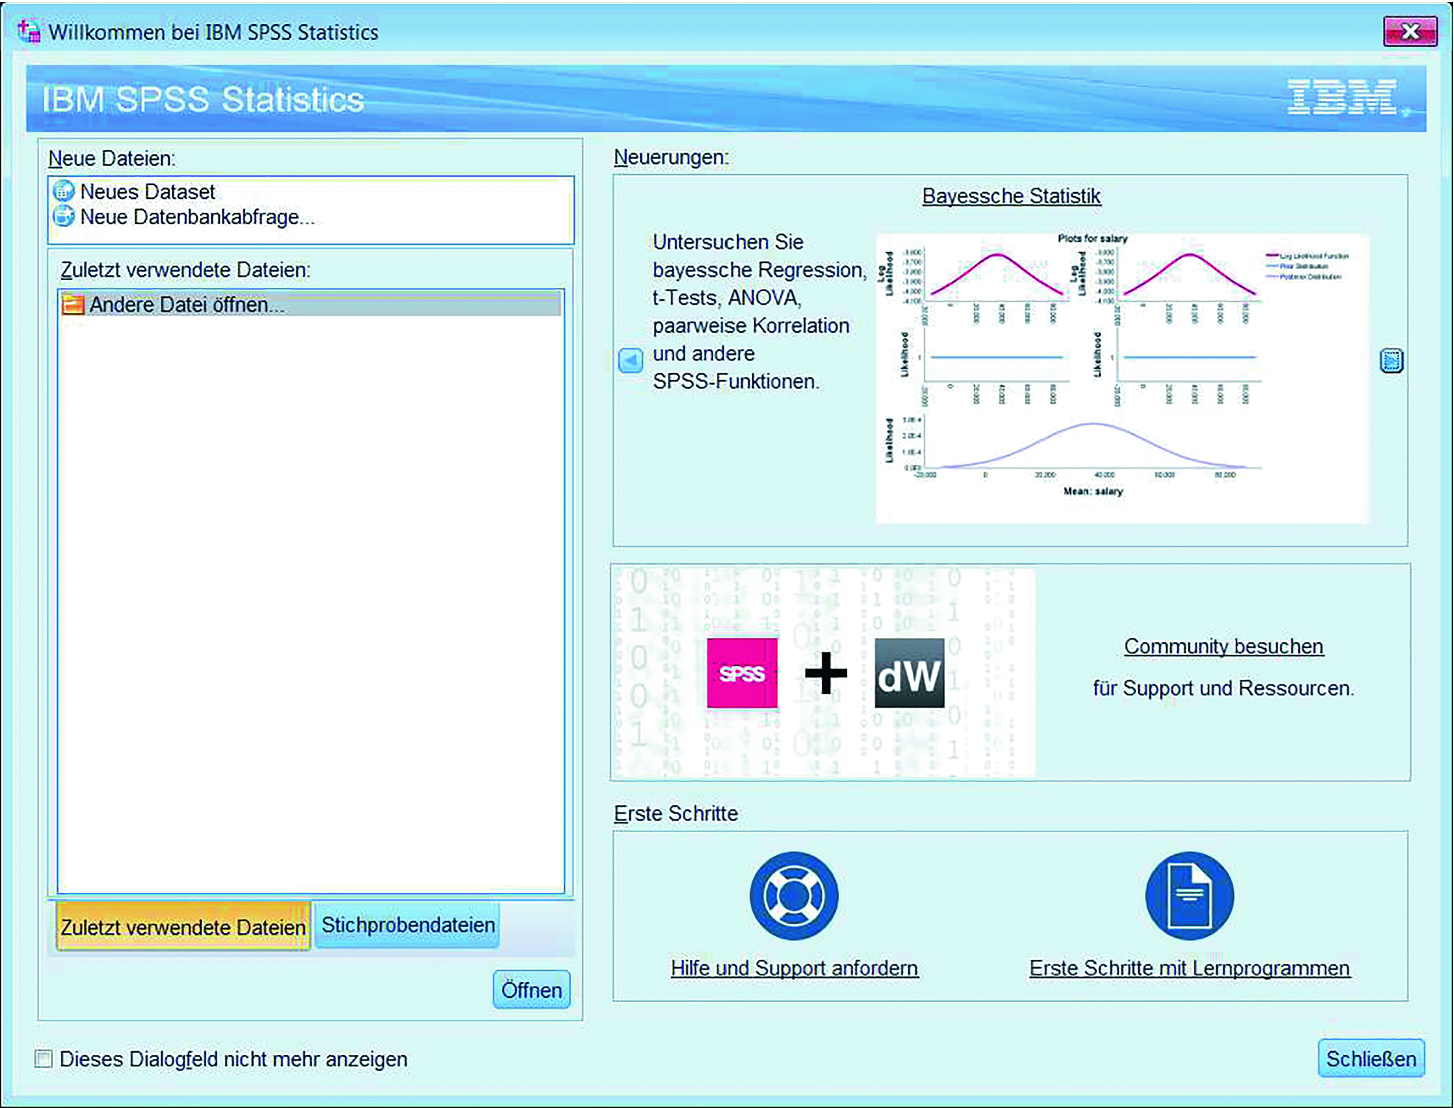This screenshot has width=1454, height=1108.
Task: Click the dark dW developerWorks logo tile
Action: (x=909, y=673)
